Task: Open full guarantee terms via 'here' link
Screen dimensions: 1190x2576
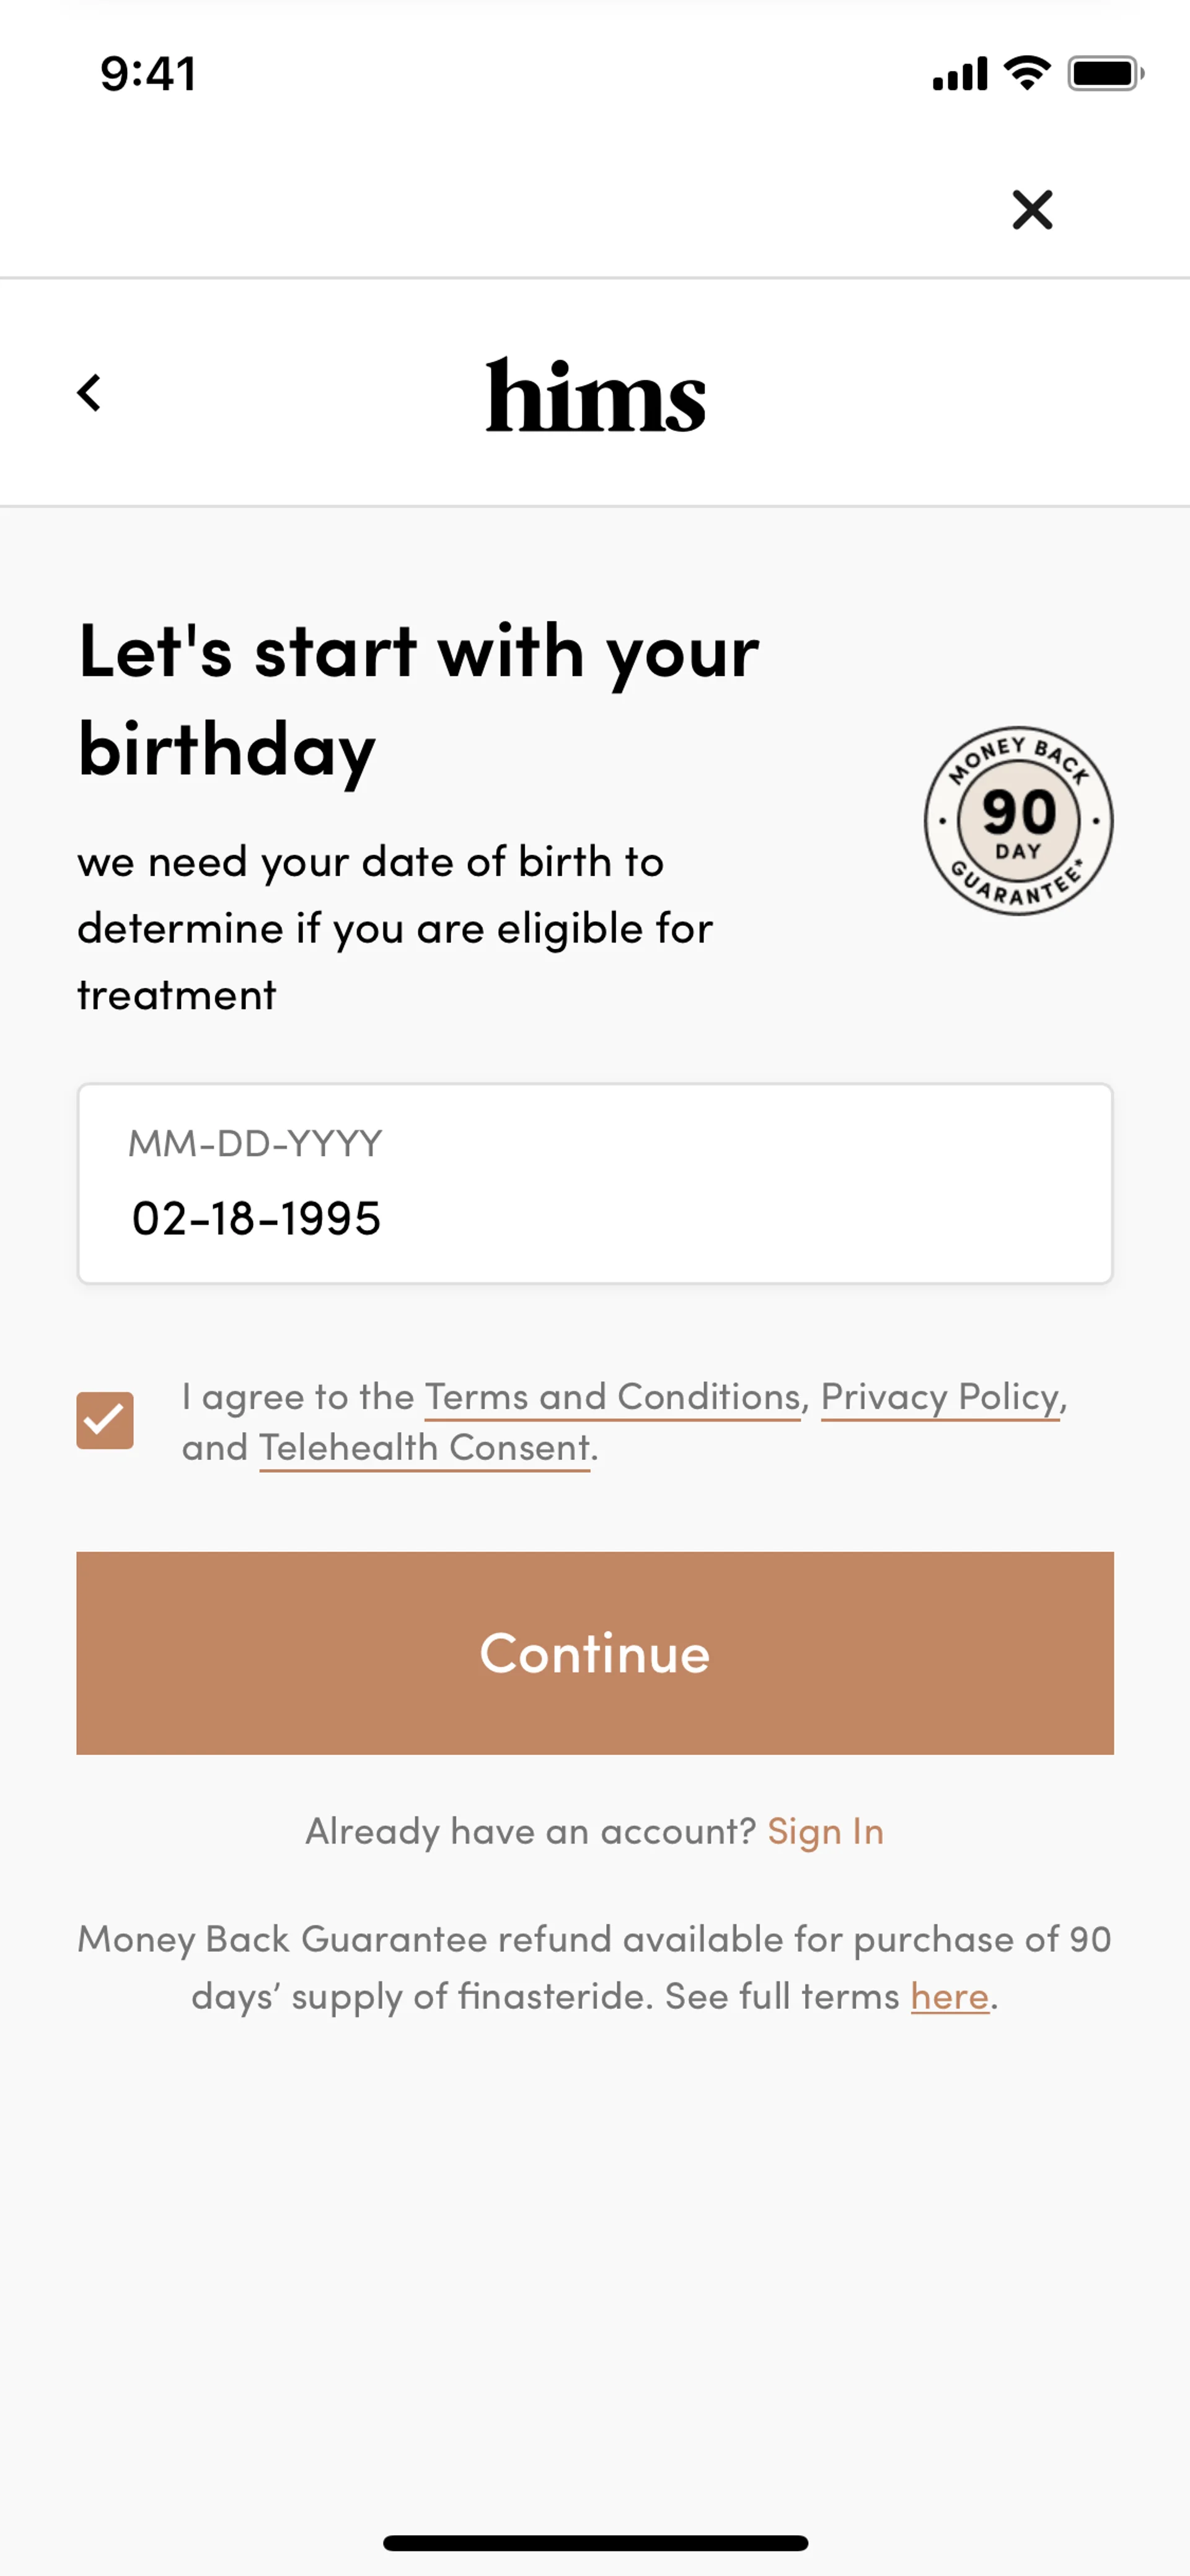Action: pos(949,1996)
